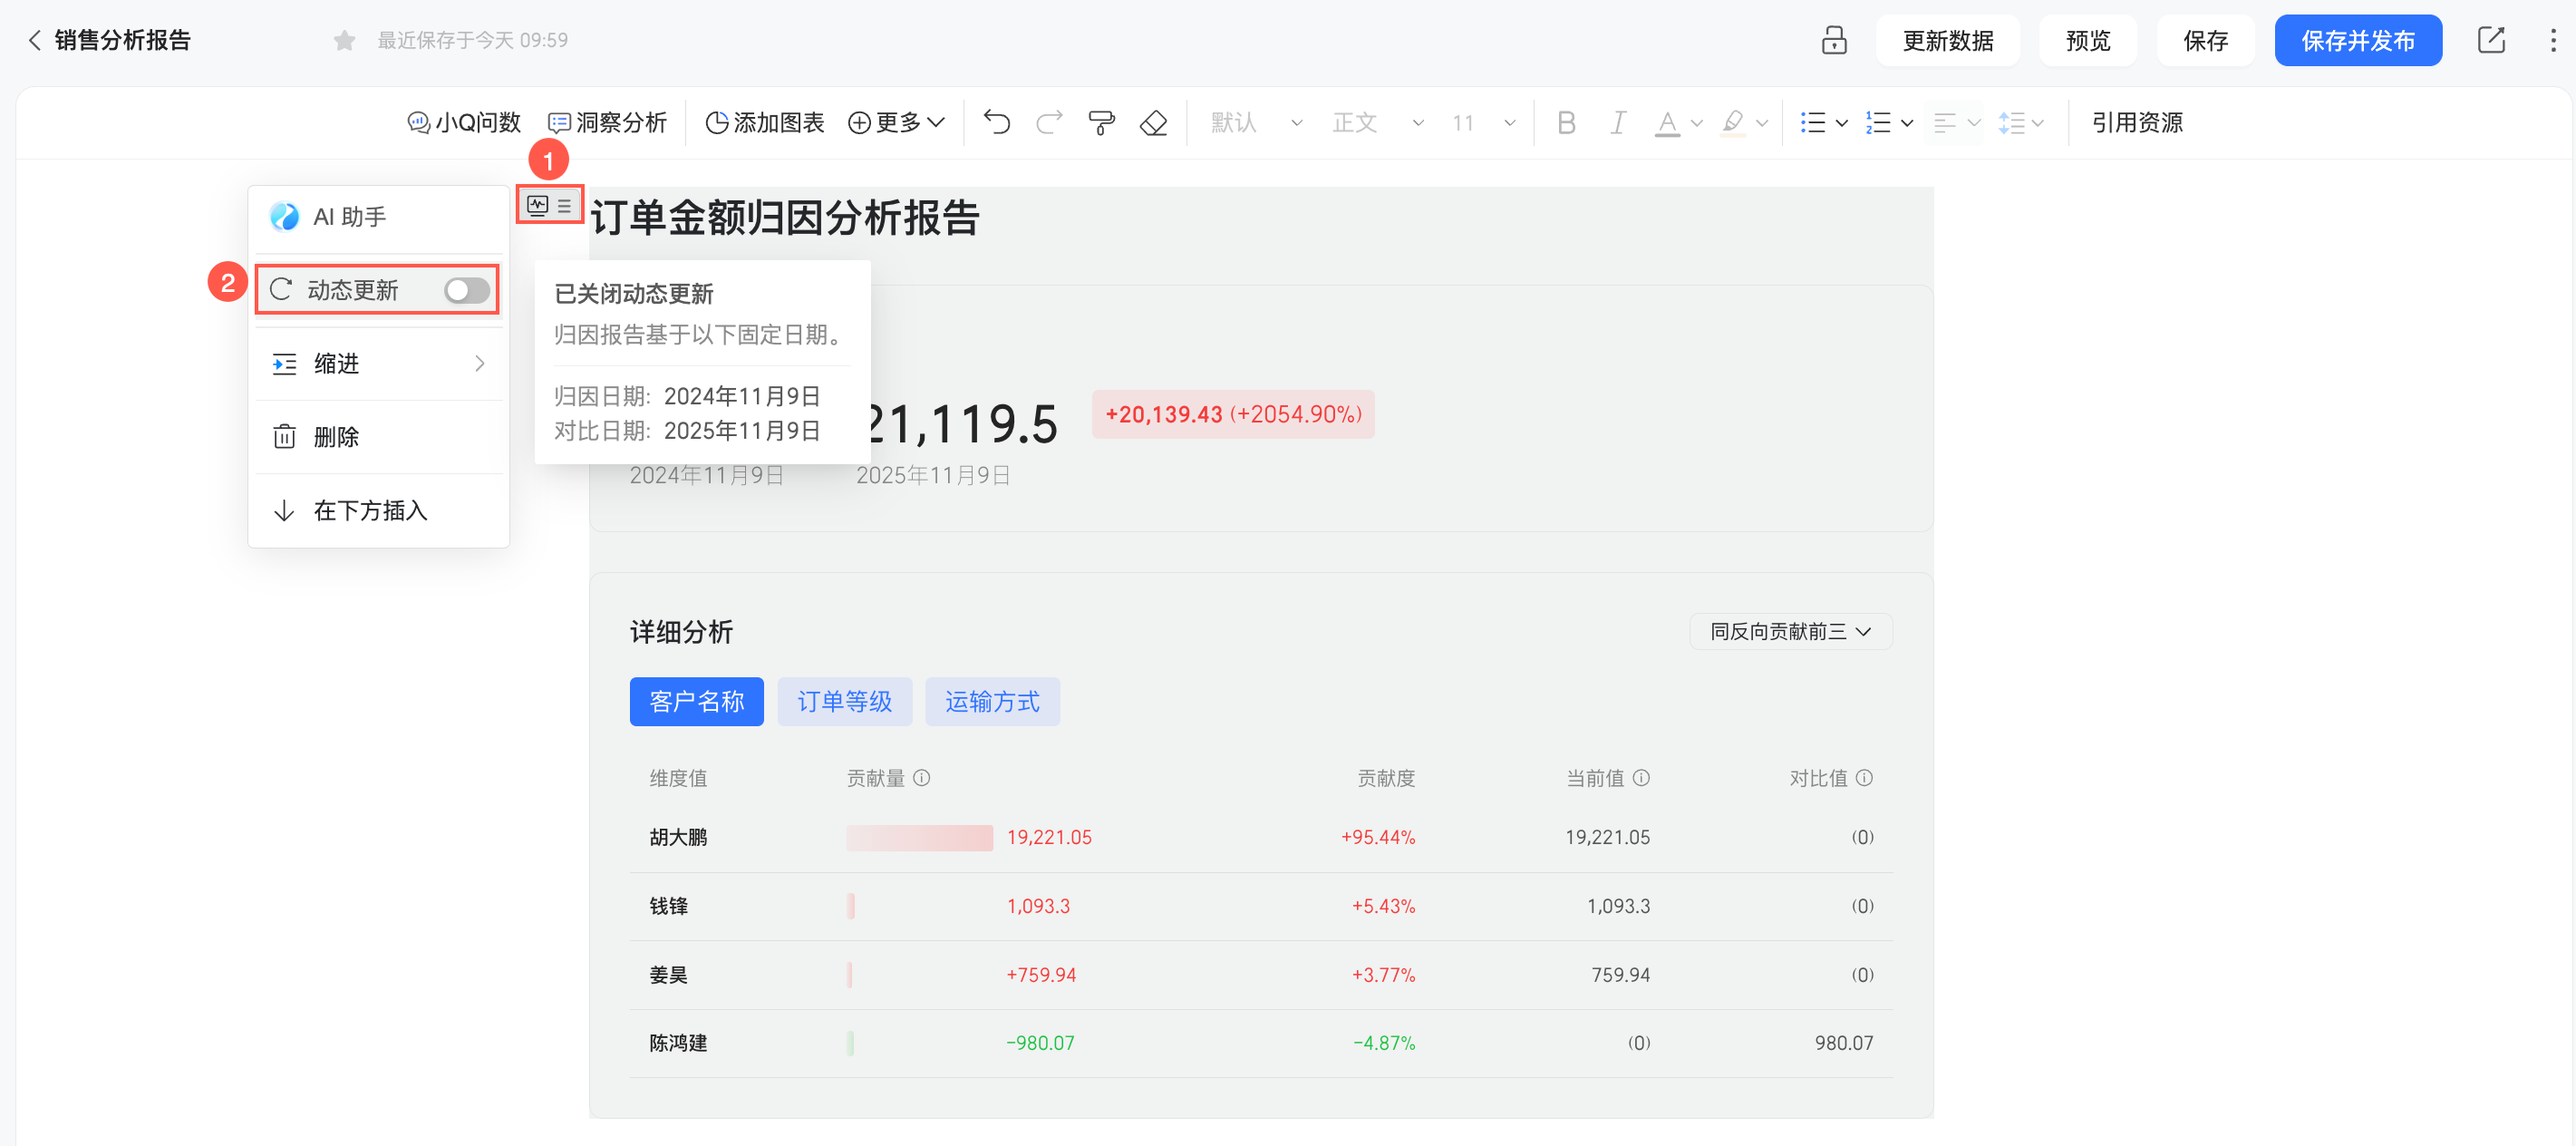Toggle italic formatting

(x=1617, y=122)
